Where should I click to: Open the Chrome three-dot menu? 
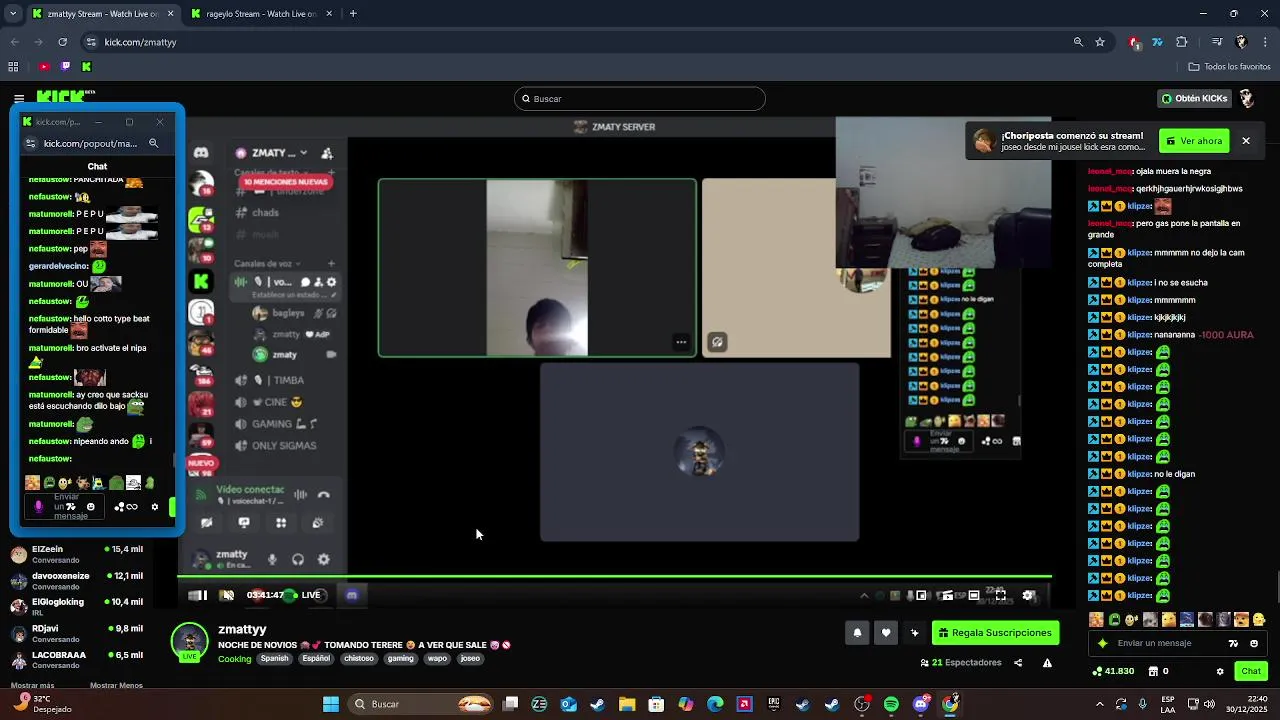click(1266, 42)
